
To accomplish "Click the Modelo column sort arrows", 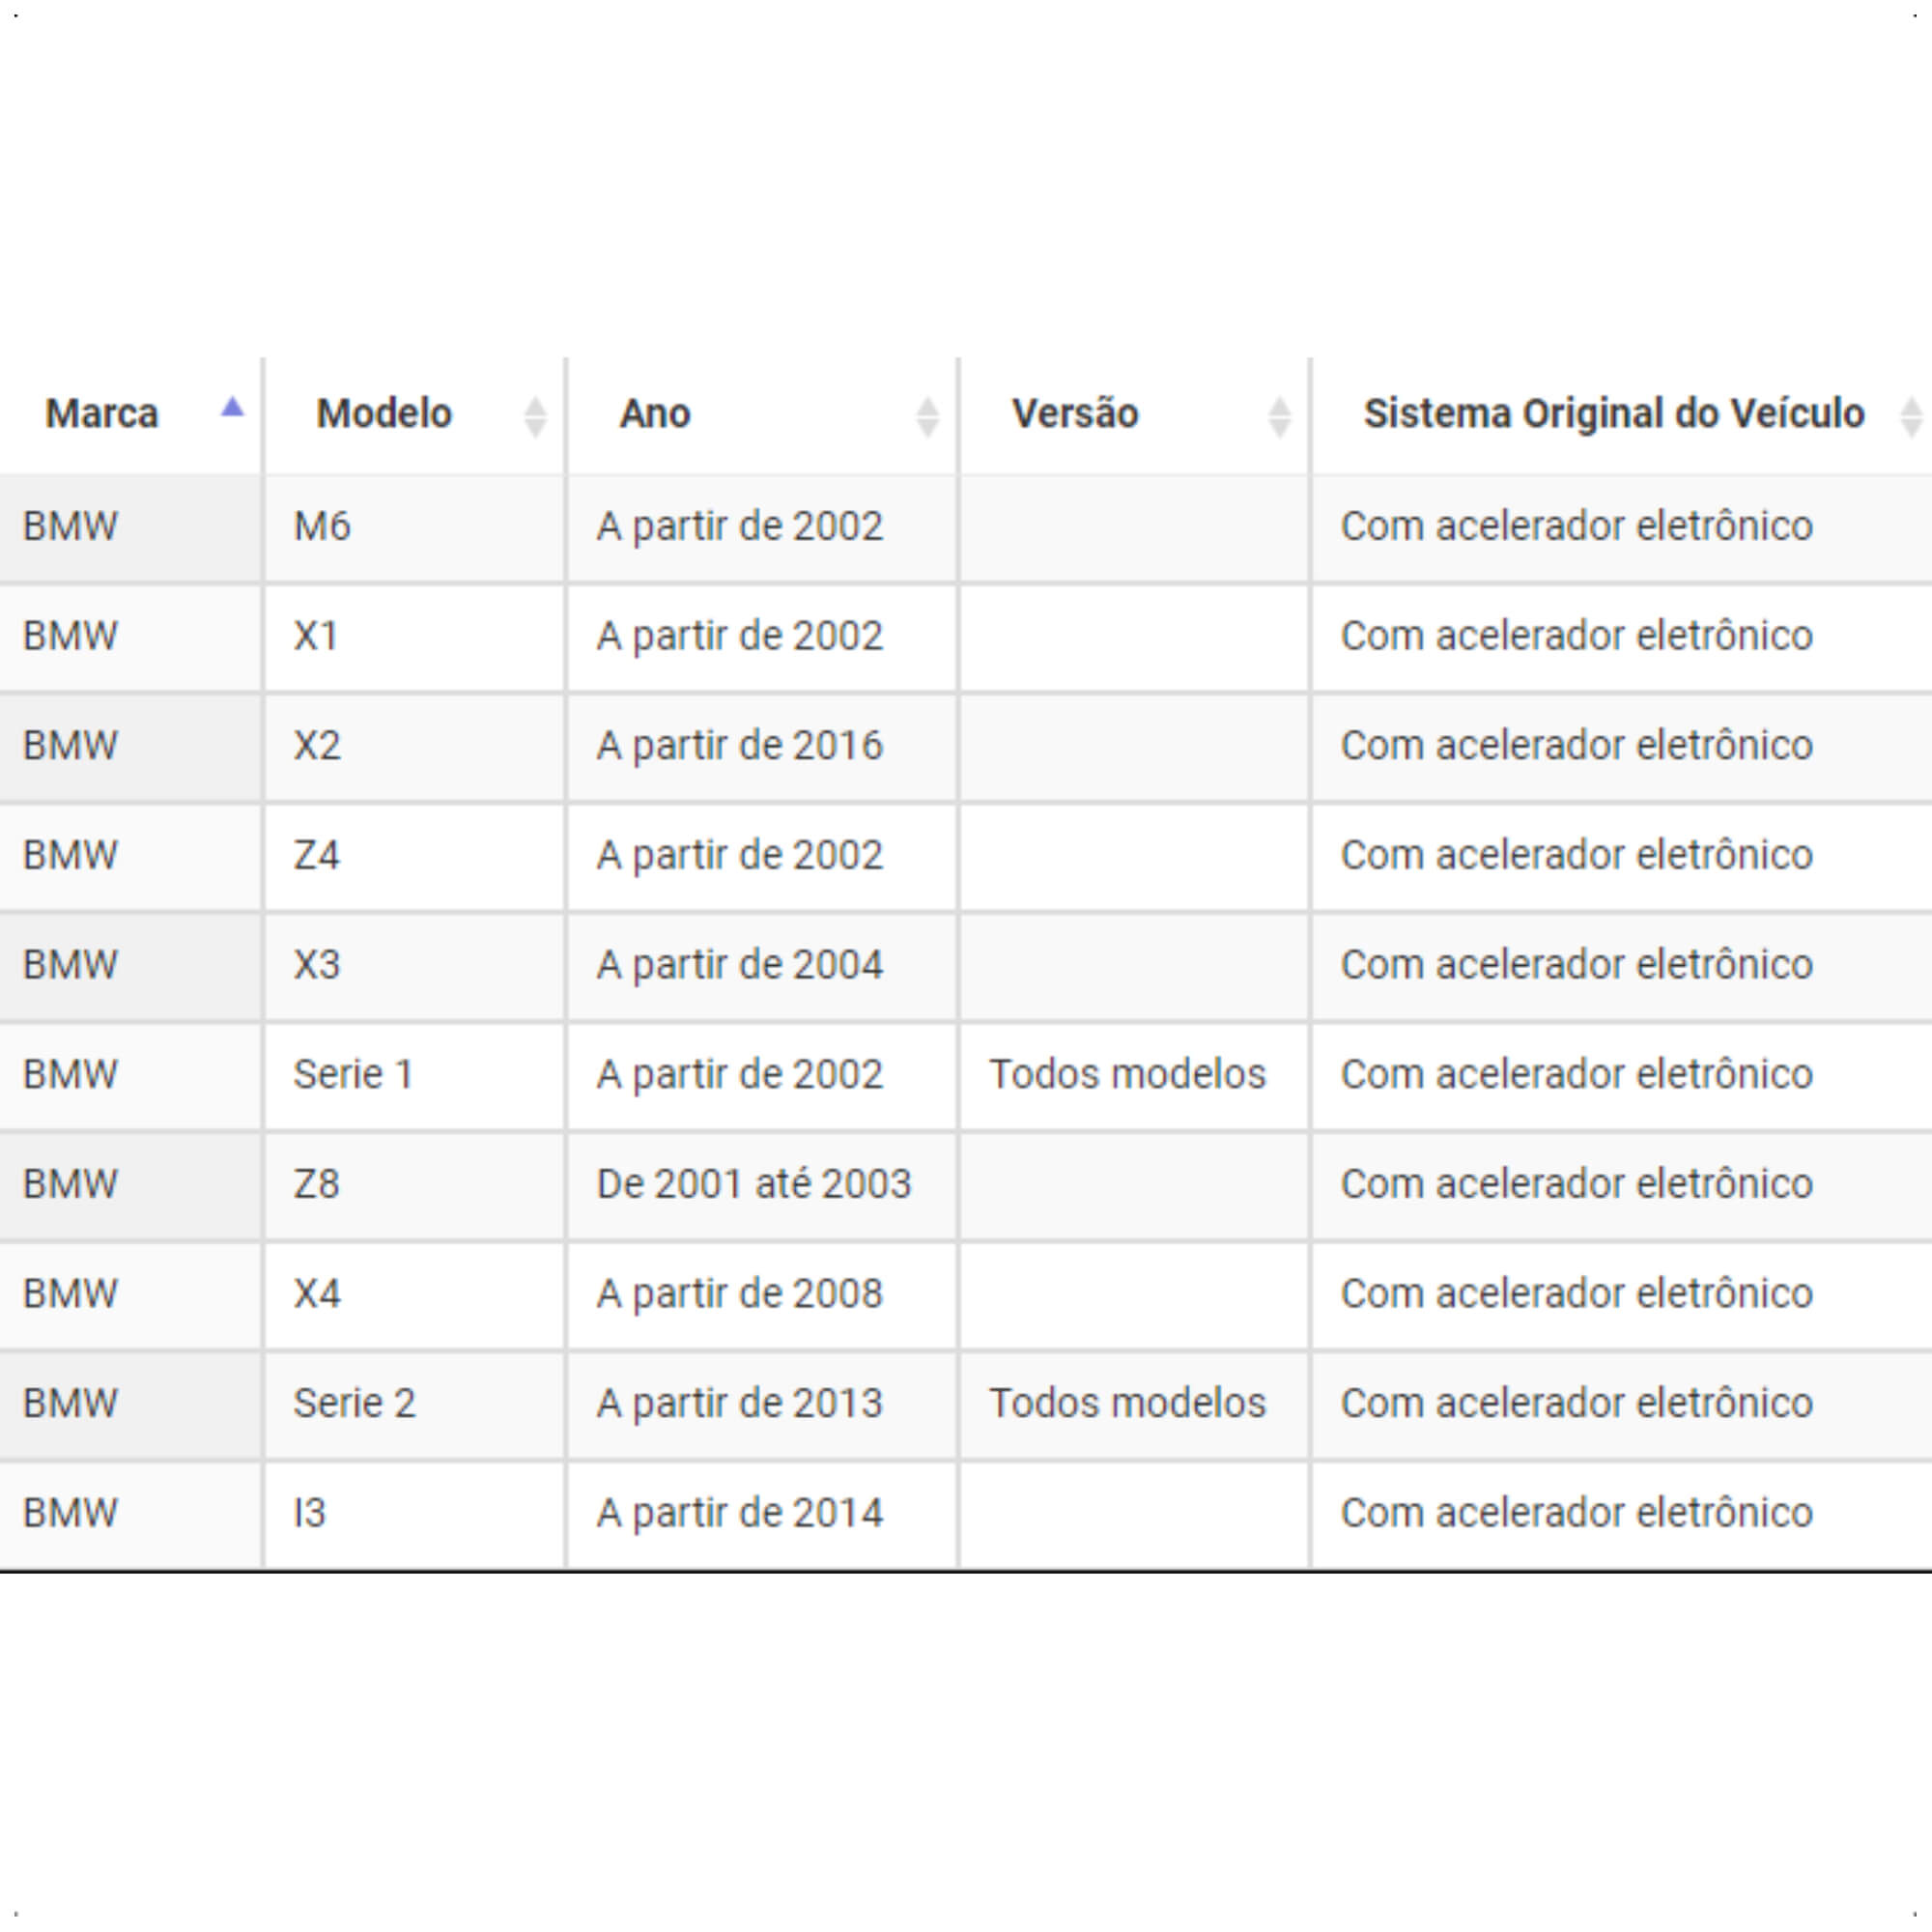I will pyautogui.click(x=535, y=417).
